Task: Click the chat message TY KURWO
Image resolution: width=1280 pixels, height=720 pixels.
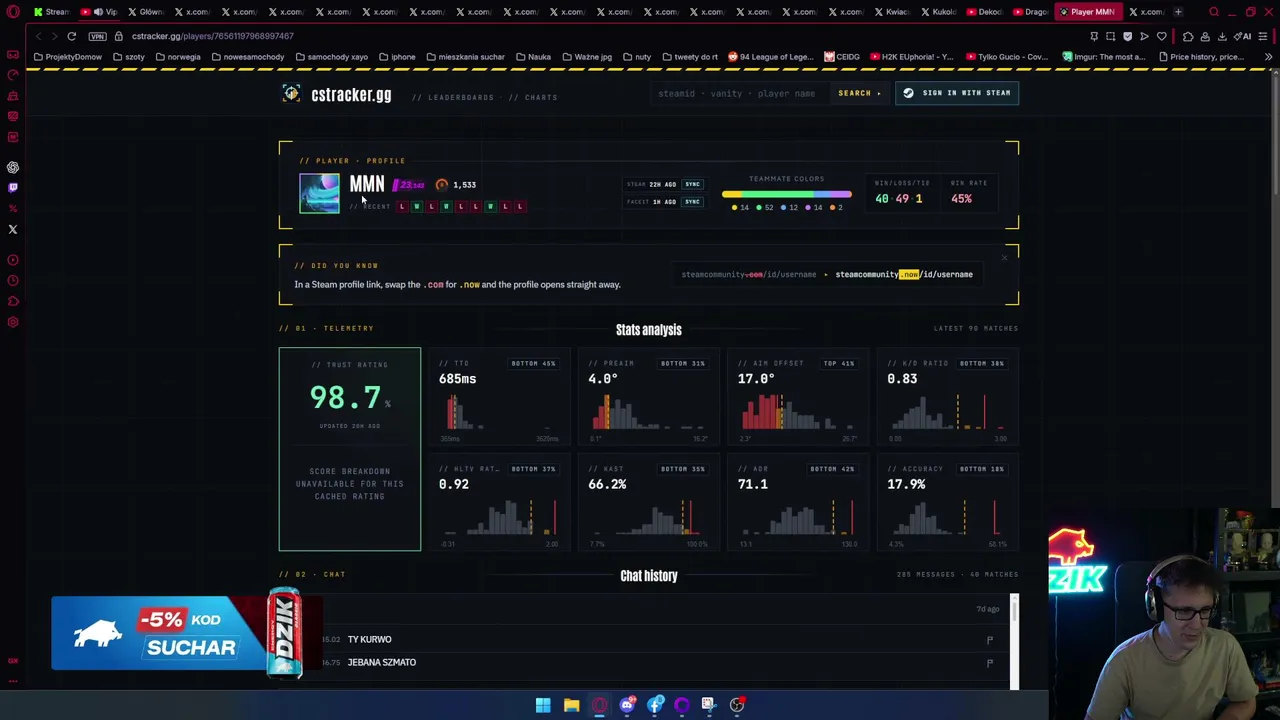Action: 369,639
